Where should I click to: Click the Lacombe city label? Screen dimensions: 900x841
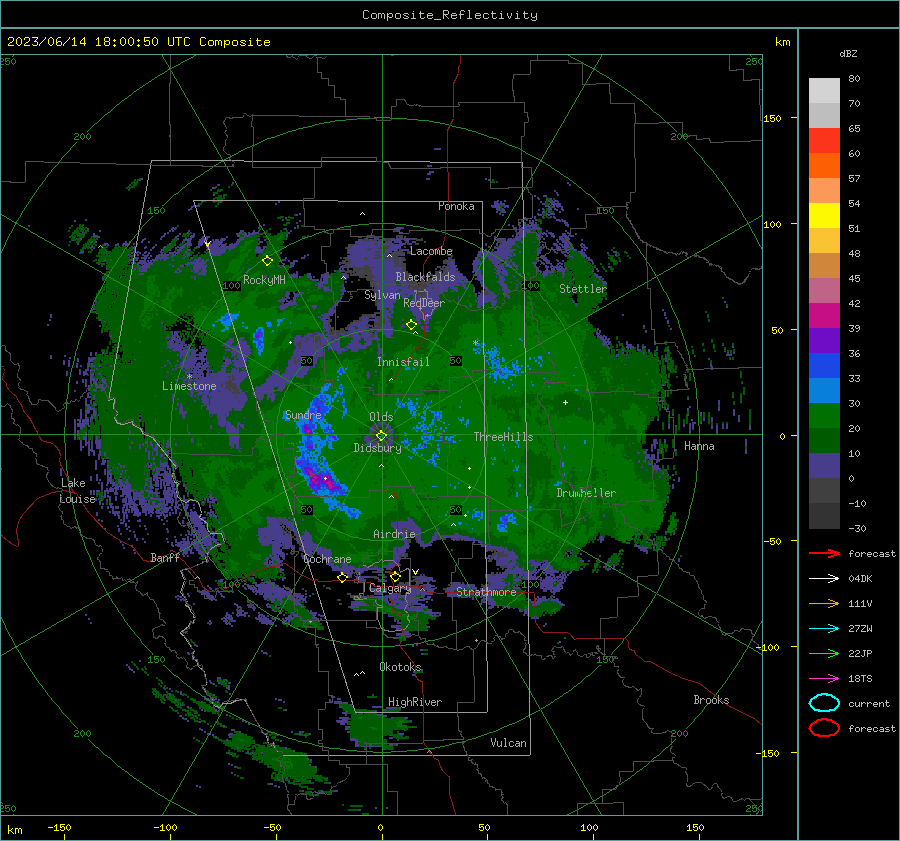pos(431,251)
